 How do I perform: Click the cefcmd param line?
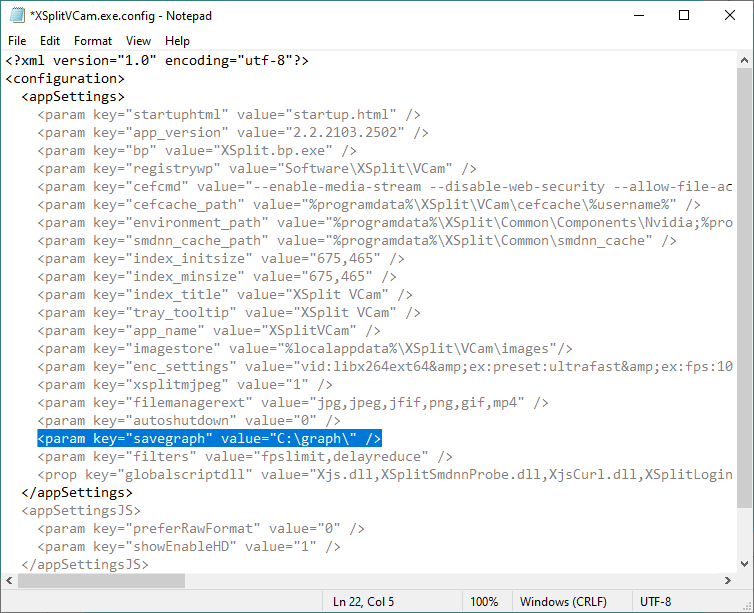pyautogui.click(x=385, y=187)
